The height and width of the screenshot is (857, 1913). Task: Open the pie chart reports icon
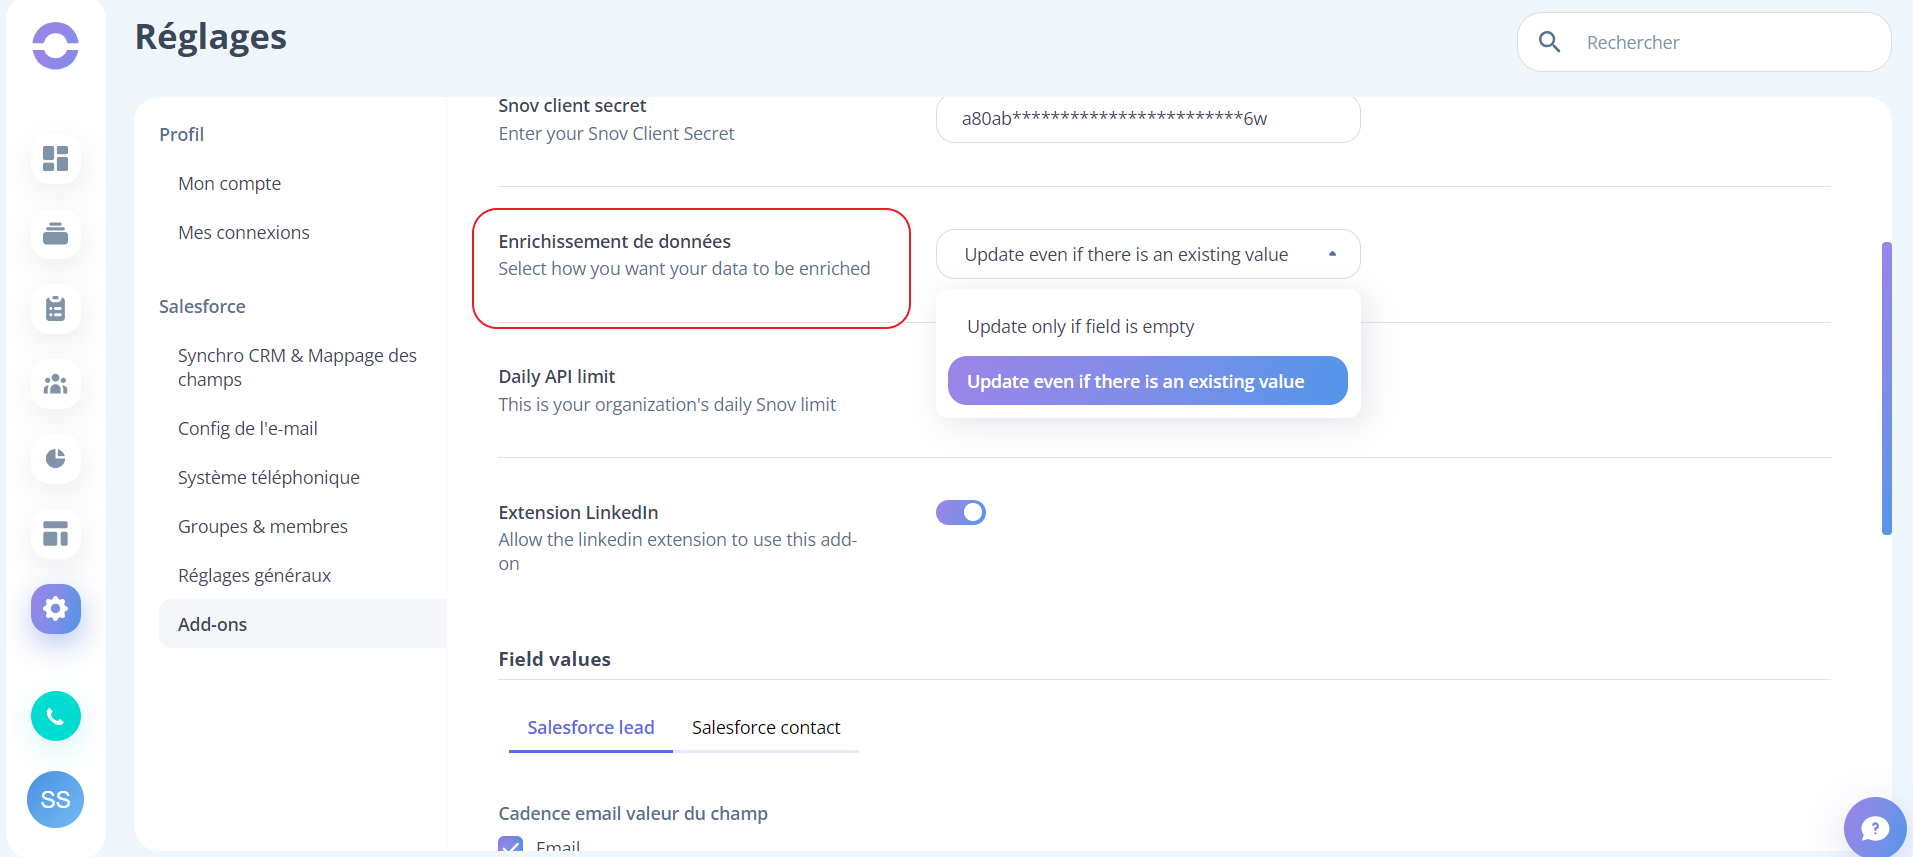tap(56, 459)
